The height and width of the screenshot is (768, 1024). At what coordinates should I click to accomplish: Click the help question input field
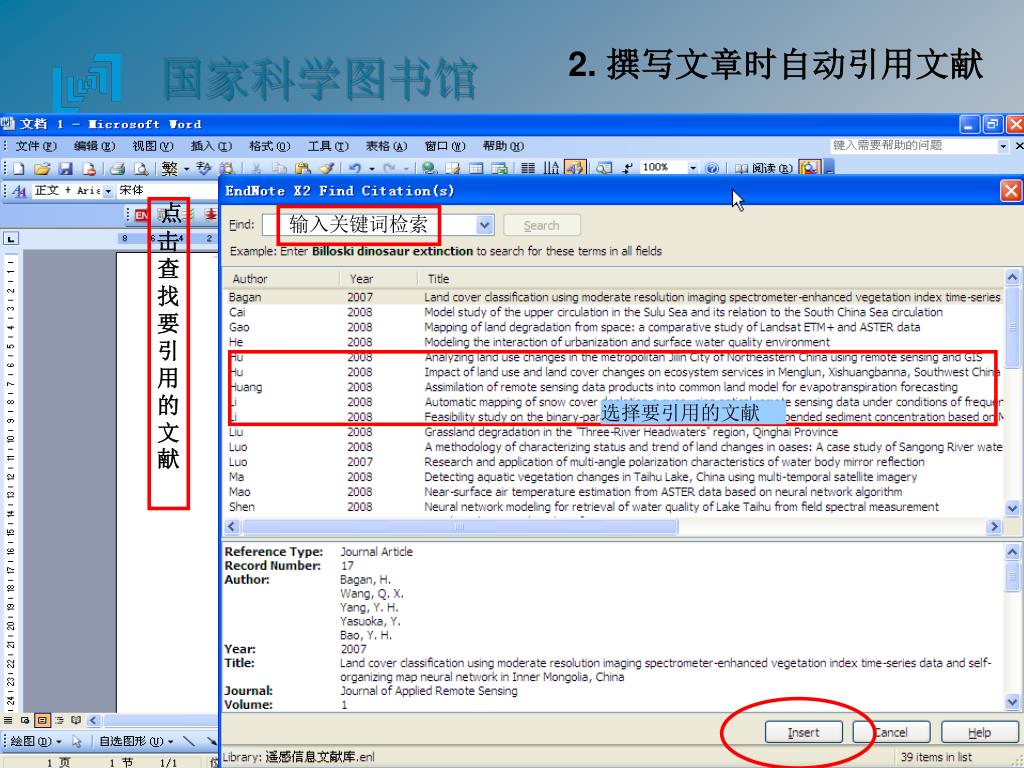tap(914, 146)
